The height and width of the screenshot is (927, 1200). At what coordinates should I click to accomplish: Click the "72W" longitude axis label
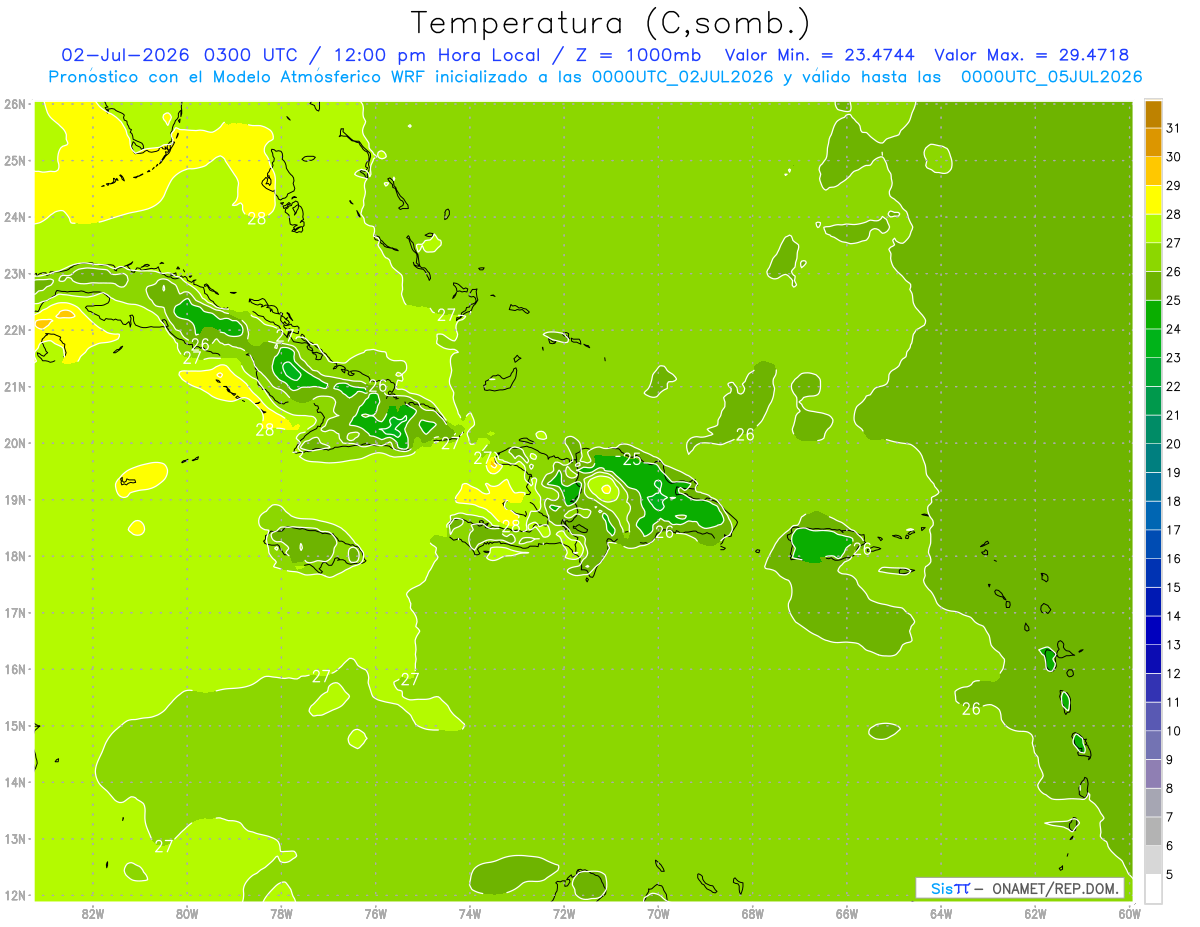coord(564,913)
